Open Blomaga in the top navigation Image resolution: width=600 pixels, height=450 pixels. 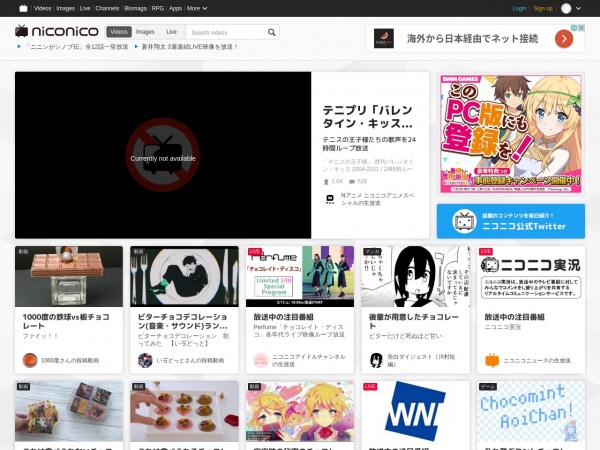[x=135, y=8]
